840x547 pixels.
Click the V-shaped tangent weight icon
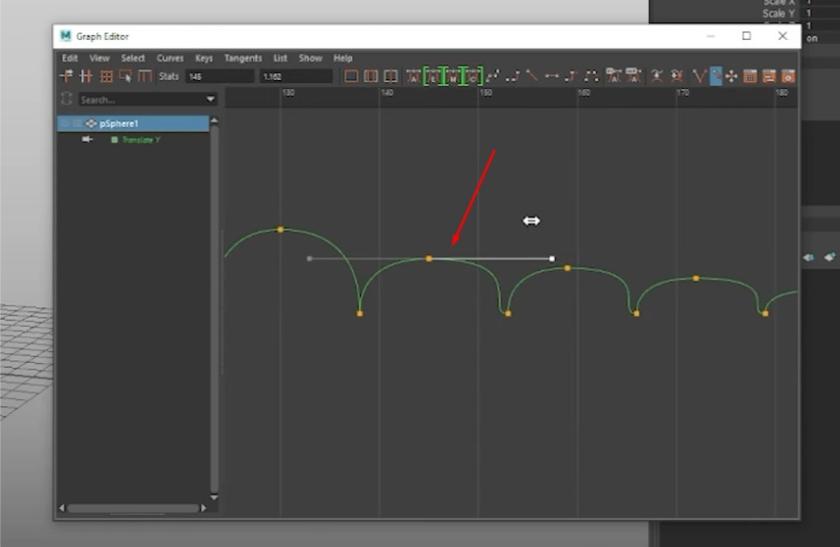tap(700, 76)
